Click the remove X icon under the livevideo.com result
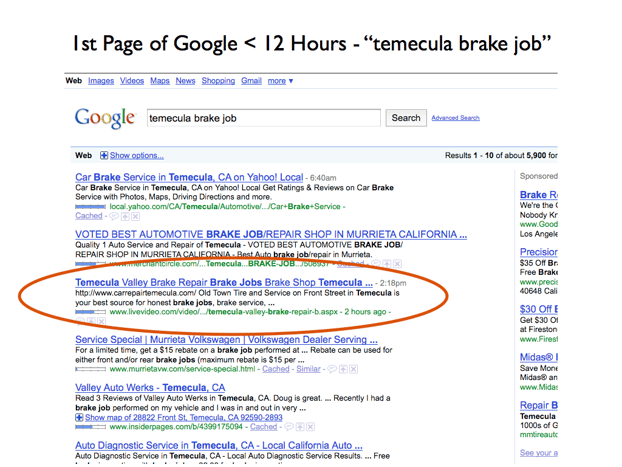The width and height of the screenshot is (622, 467). coord(102,321)
